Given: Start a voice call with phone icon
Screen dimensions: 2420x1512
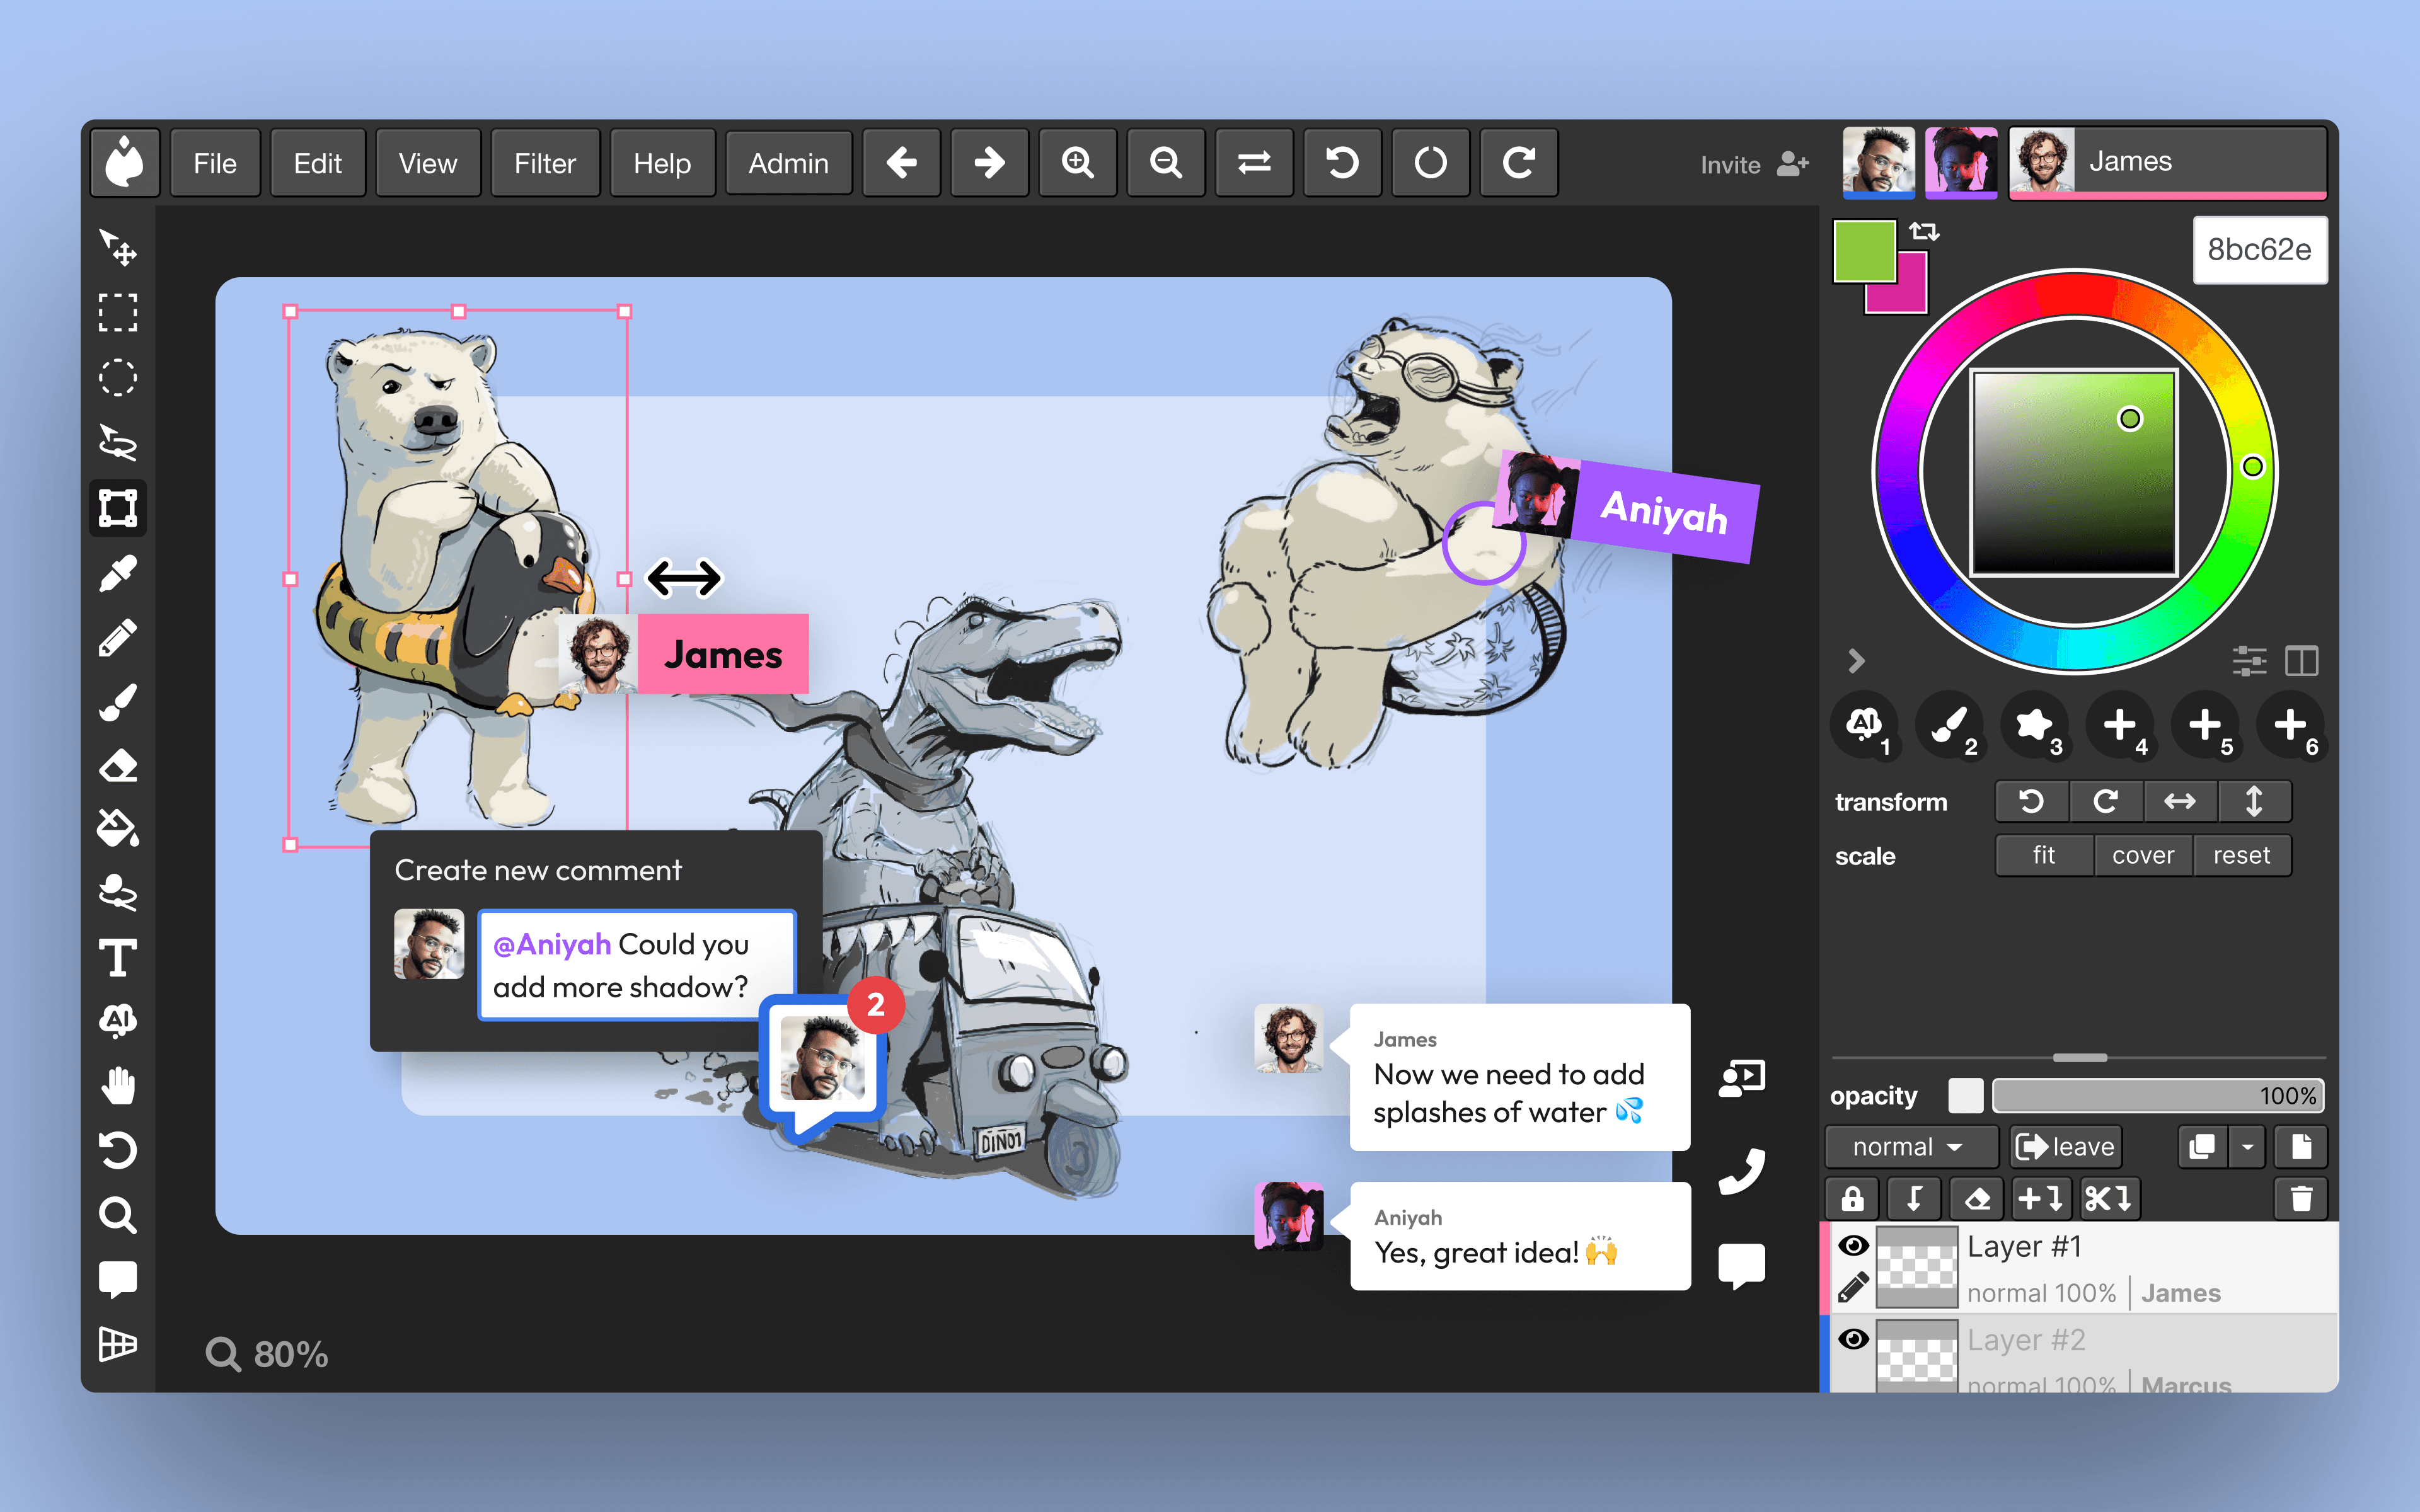Looking at the screenshot, I should click(1741, 1171).
